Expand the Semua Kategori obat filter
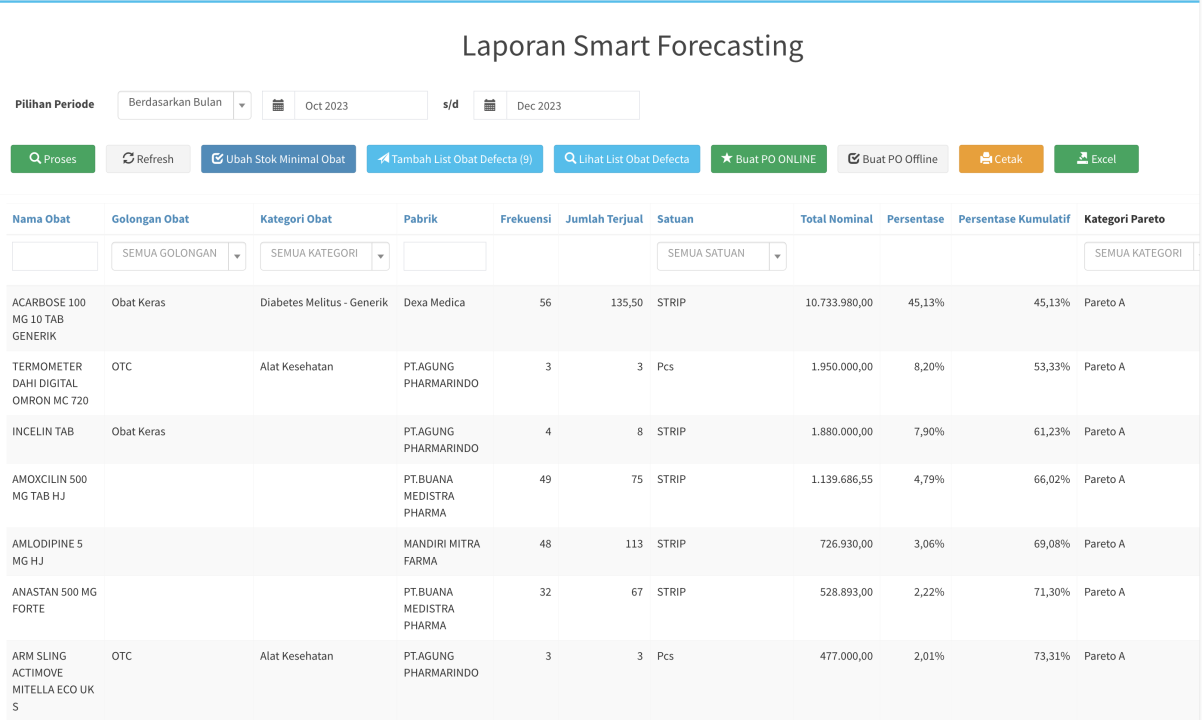 [x=324, y=256]
